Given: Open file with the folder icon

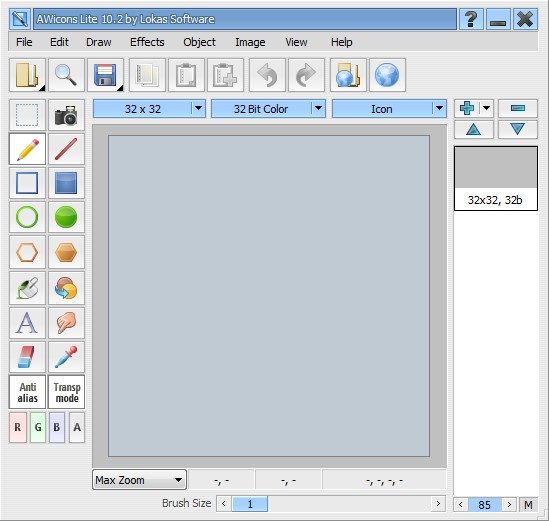Looking at the screenshot, I should pyautogui.click(x=27, y=75).
